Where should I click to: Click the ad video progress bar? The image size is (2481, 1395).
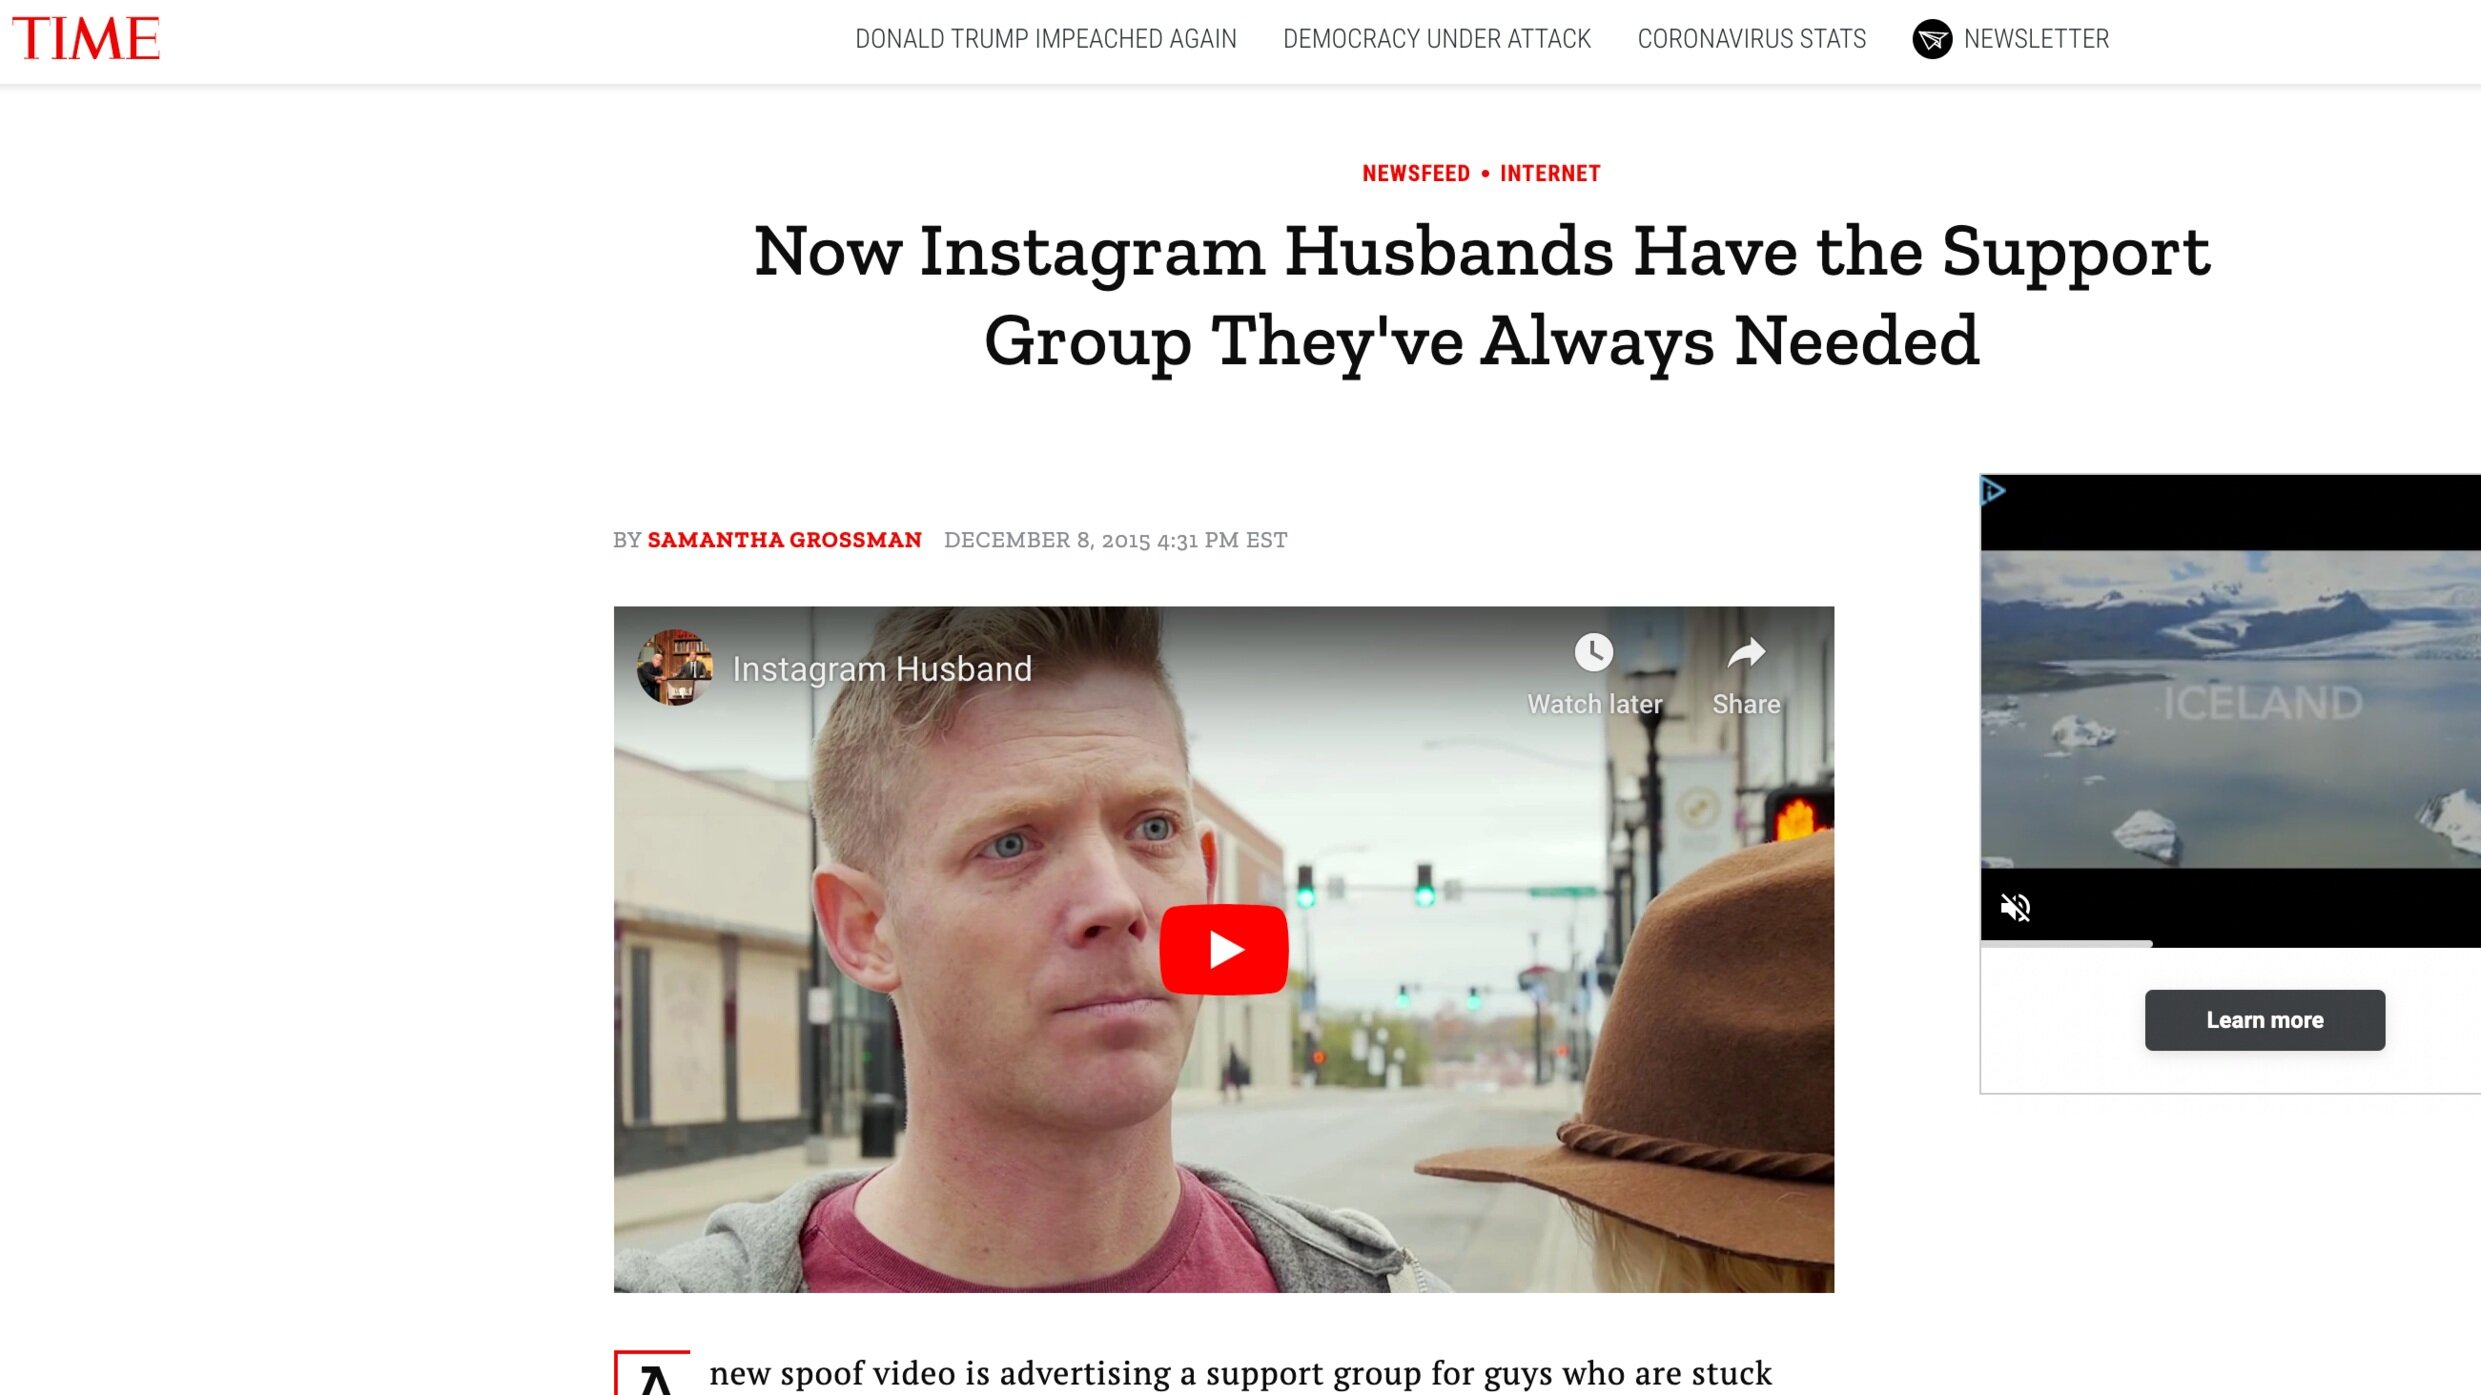2230,943
